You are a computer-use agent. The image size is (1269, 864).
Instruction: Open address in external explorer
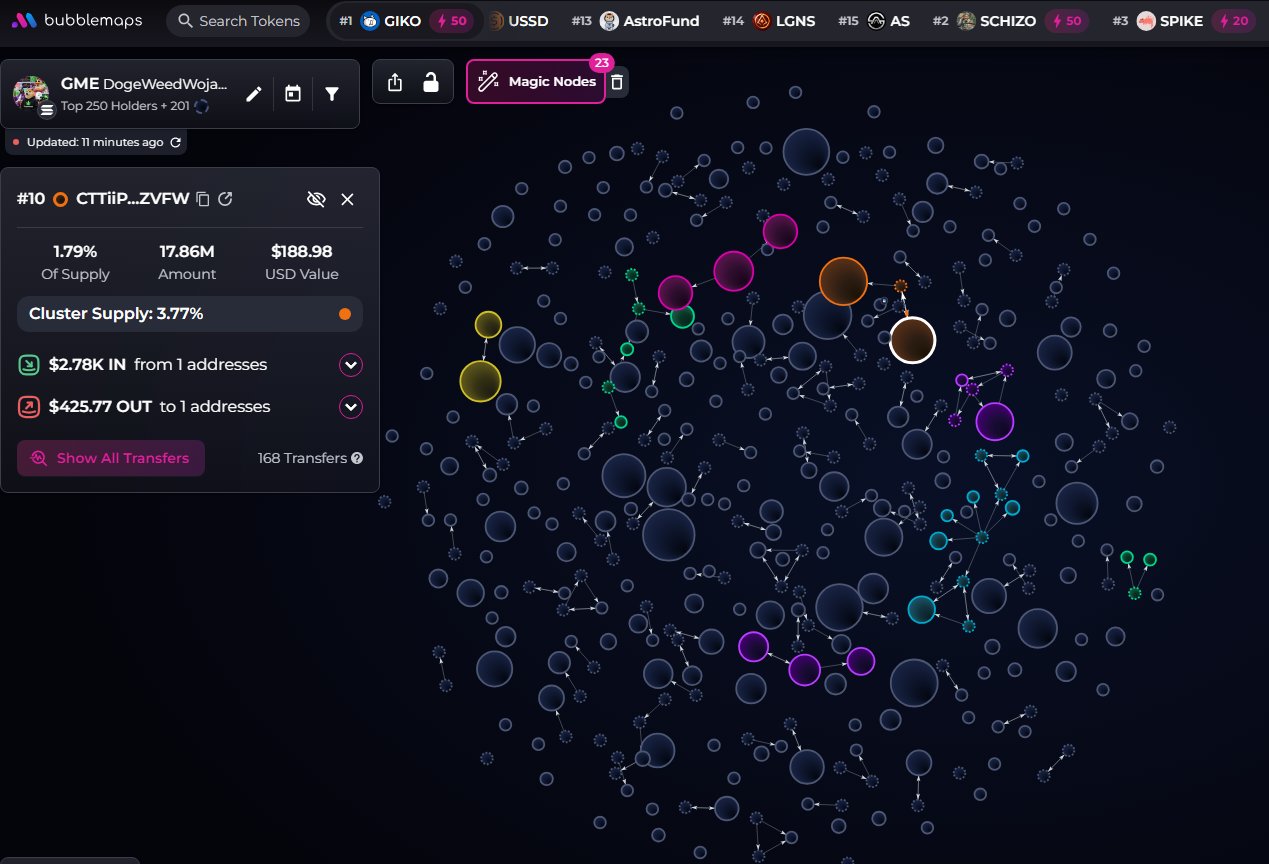click(226, 199)
